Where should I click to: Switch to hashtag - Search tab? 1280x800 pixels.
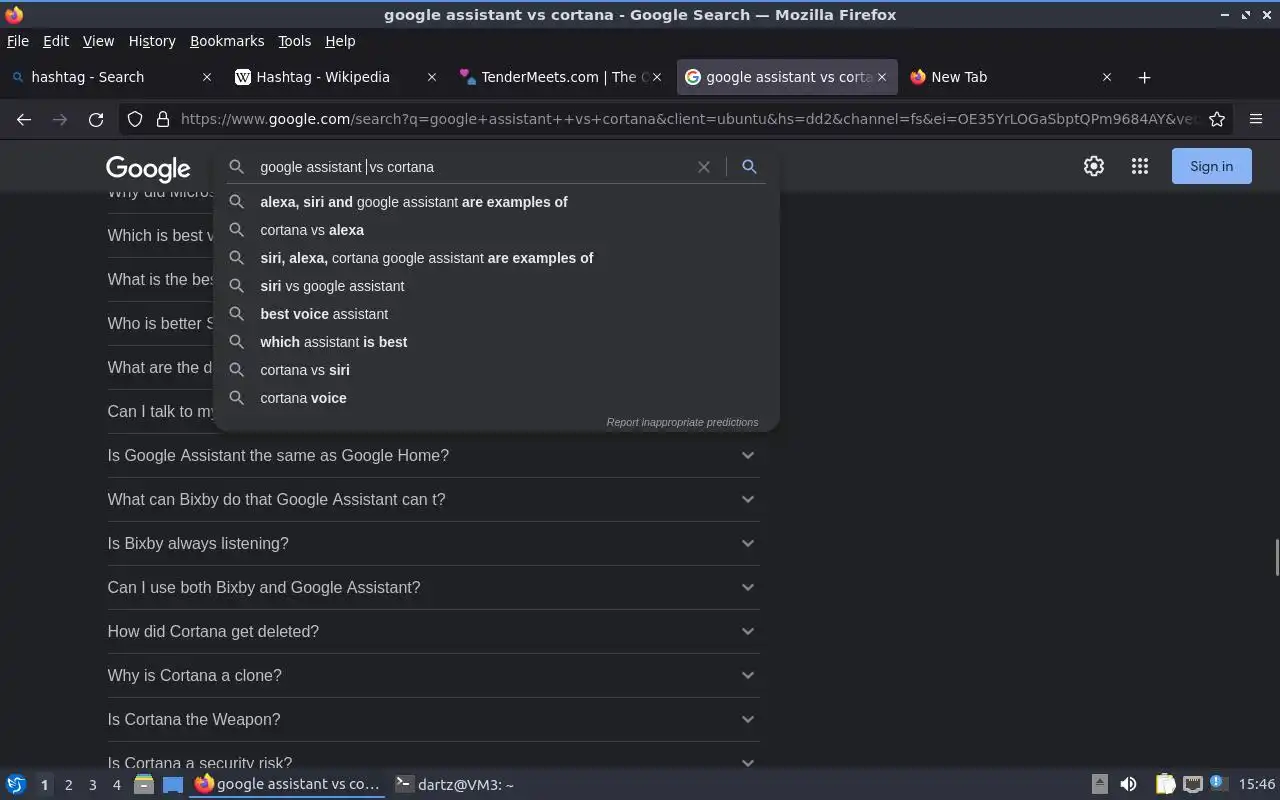click(109, 77)
